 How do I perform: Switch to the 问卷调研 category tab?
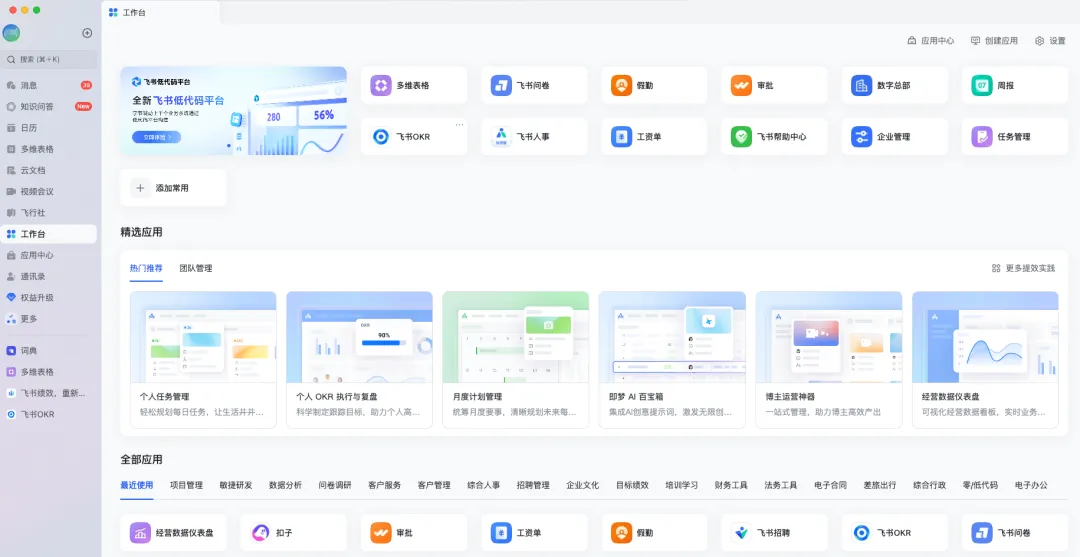pos(335,485)
